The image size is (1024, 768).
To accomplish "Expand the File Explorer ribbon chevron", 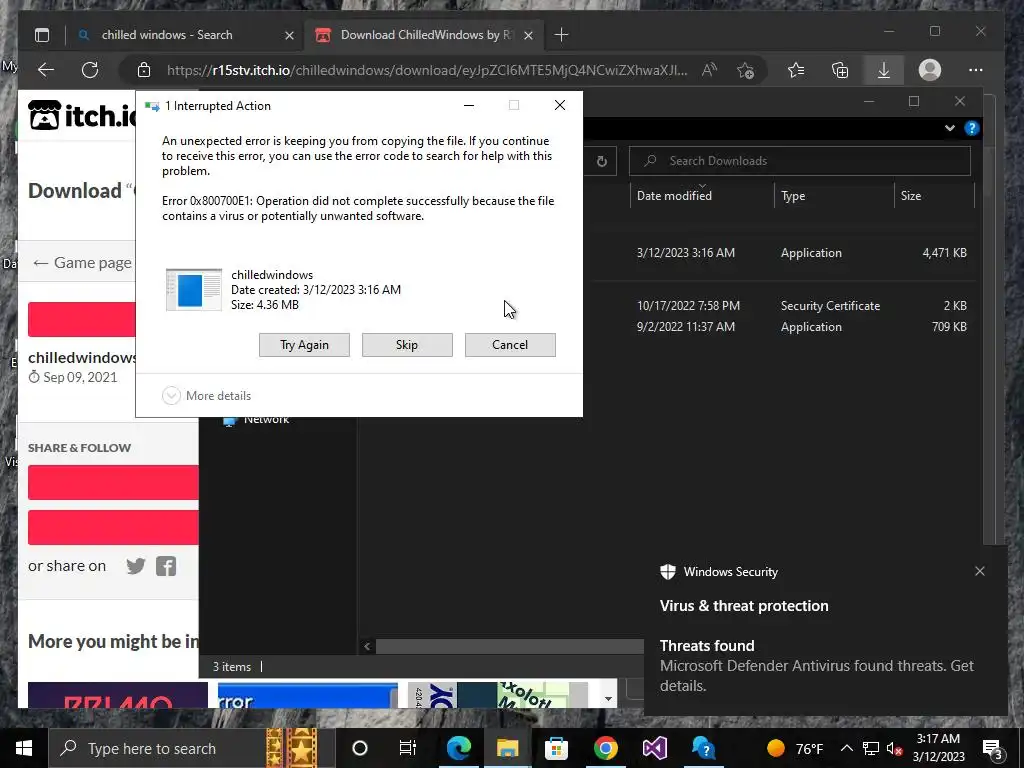I will tap(950, 128).
